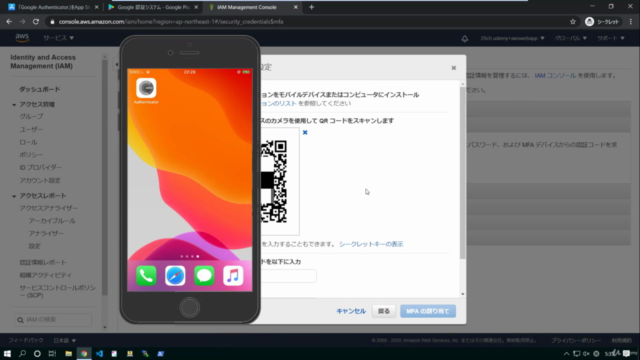Open the Phone app in the dock
640x360 pixels.
click(x=146, y=276)
